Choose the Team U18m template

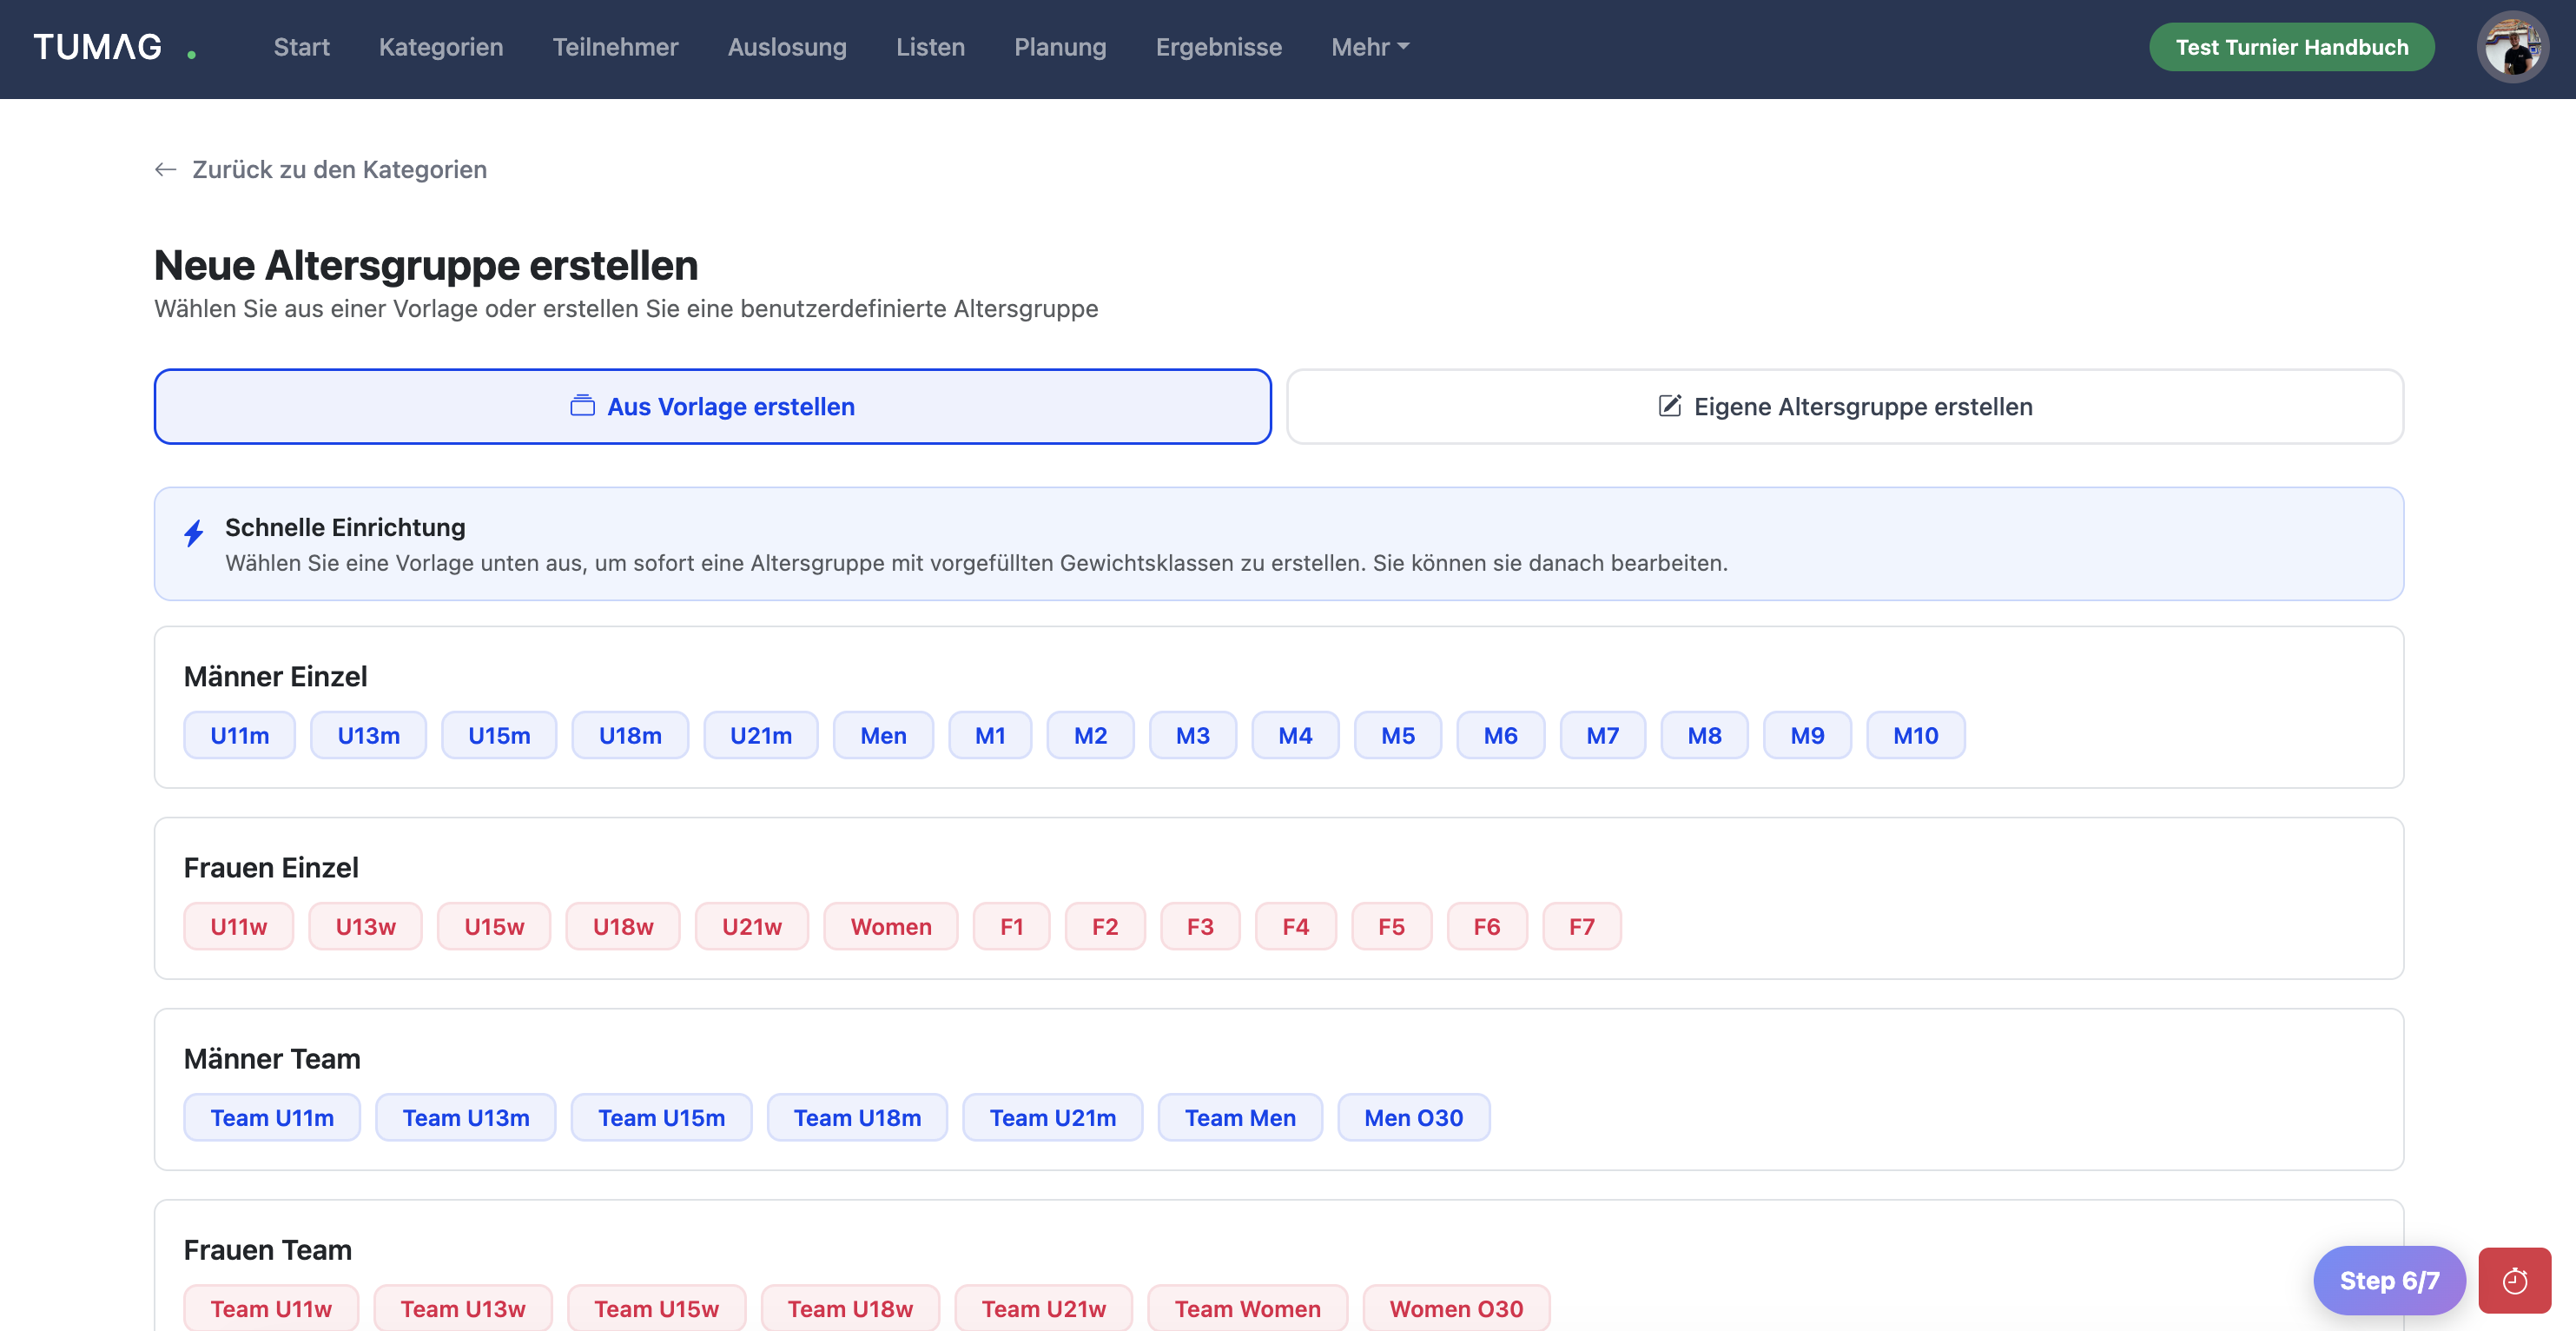(857, 1117)
